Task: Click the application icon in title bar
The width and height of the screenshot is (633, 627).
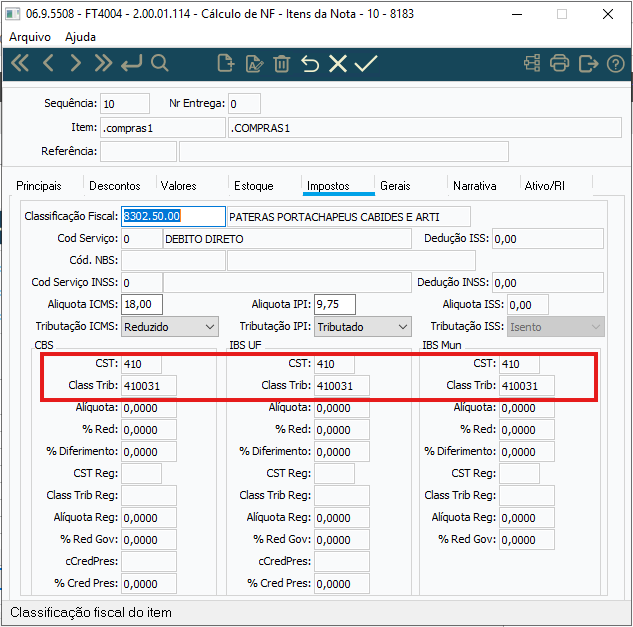Action: (x=13, y=14)
